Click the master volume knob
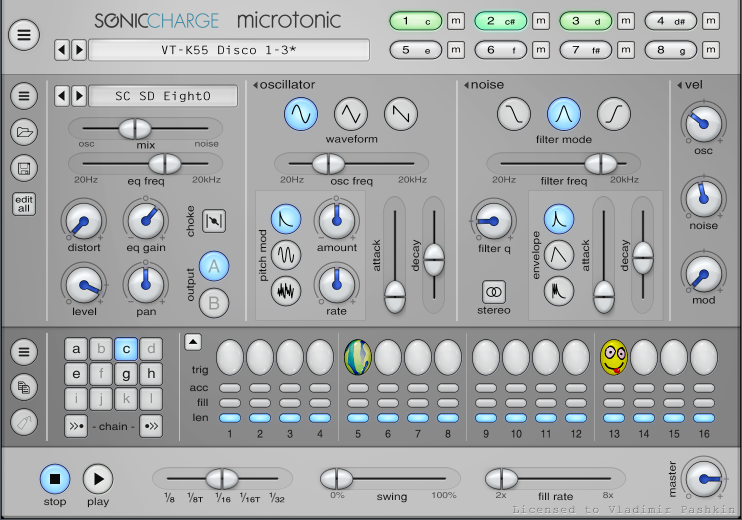This screenshot has height=520, width=742. coord(704,479)
